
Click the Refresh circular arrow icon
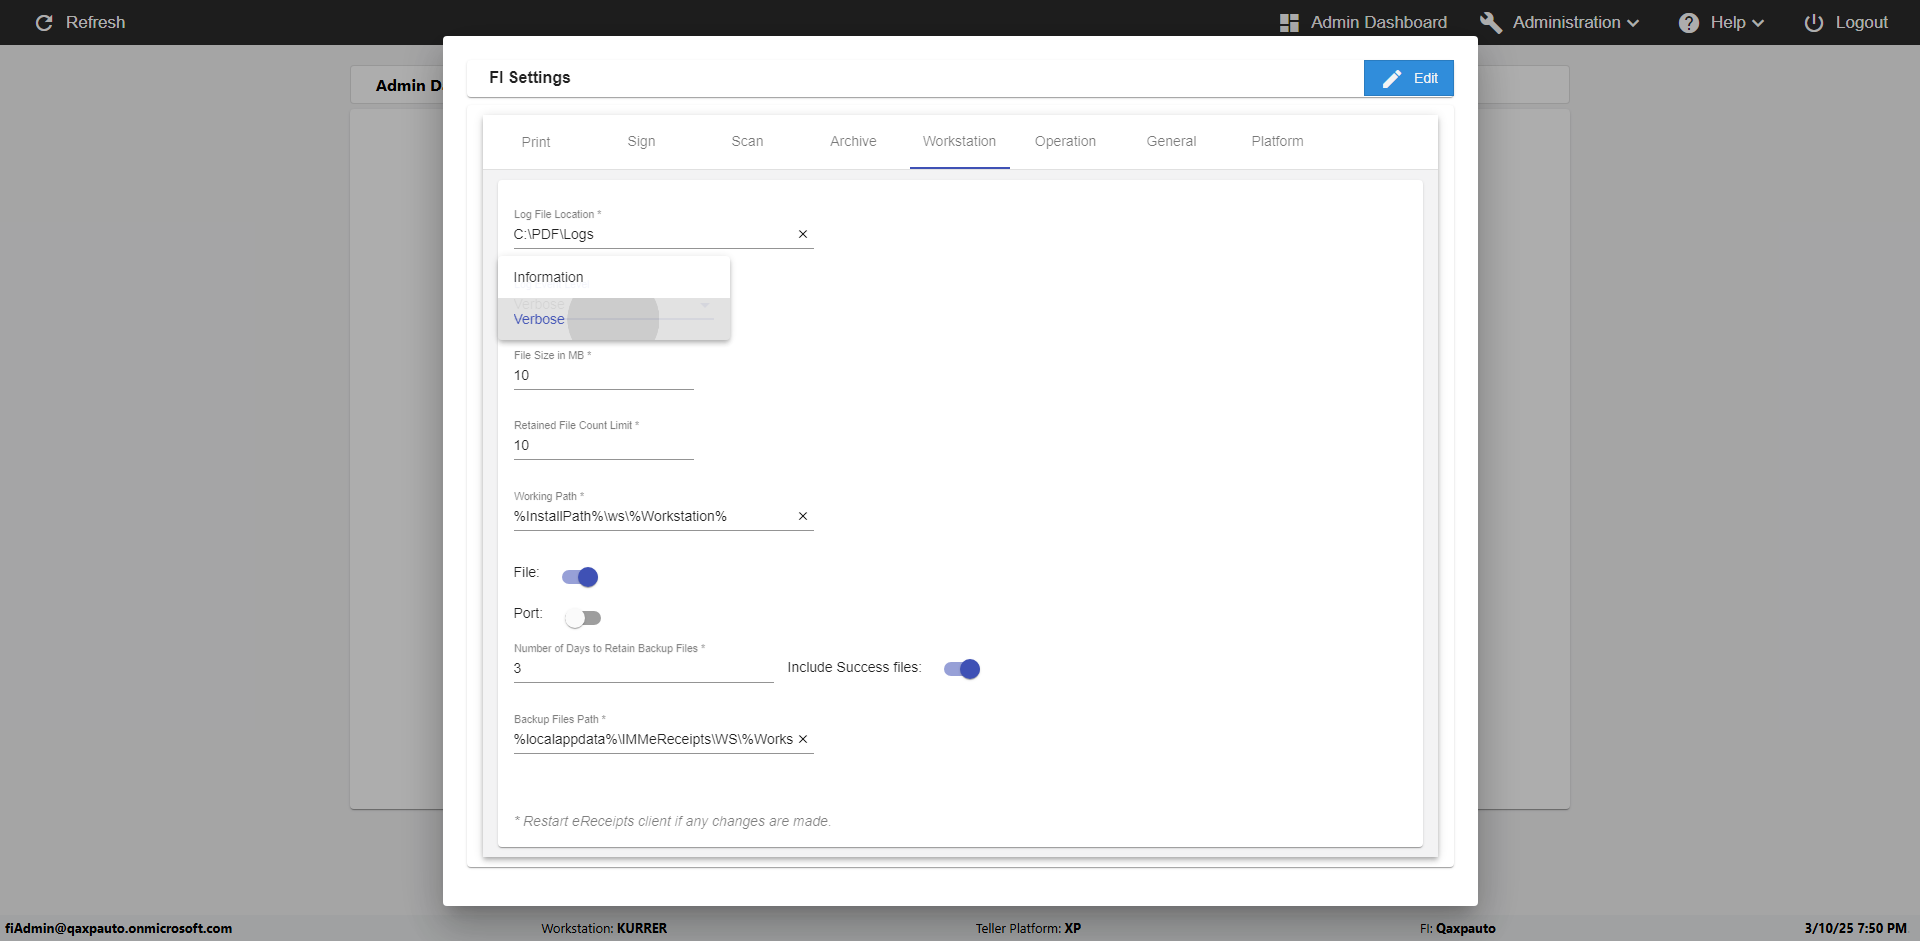[44, 22]
